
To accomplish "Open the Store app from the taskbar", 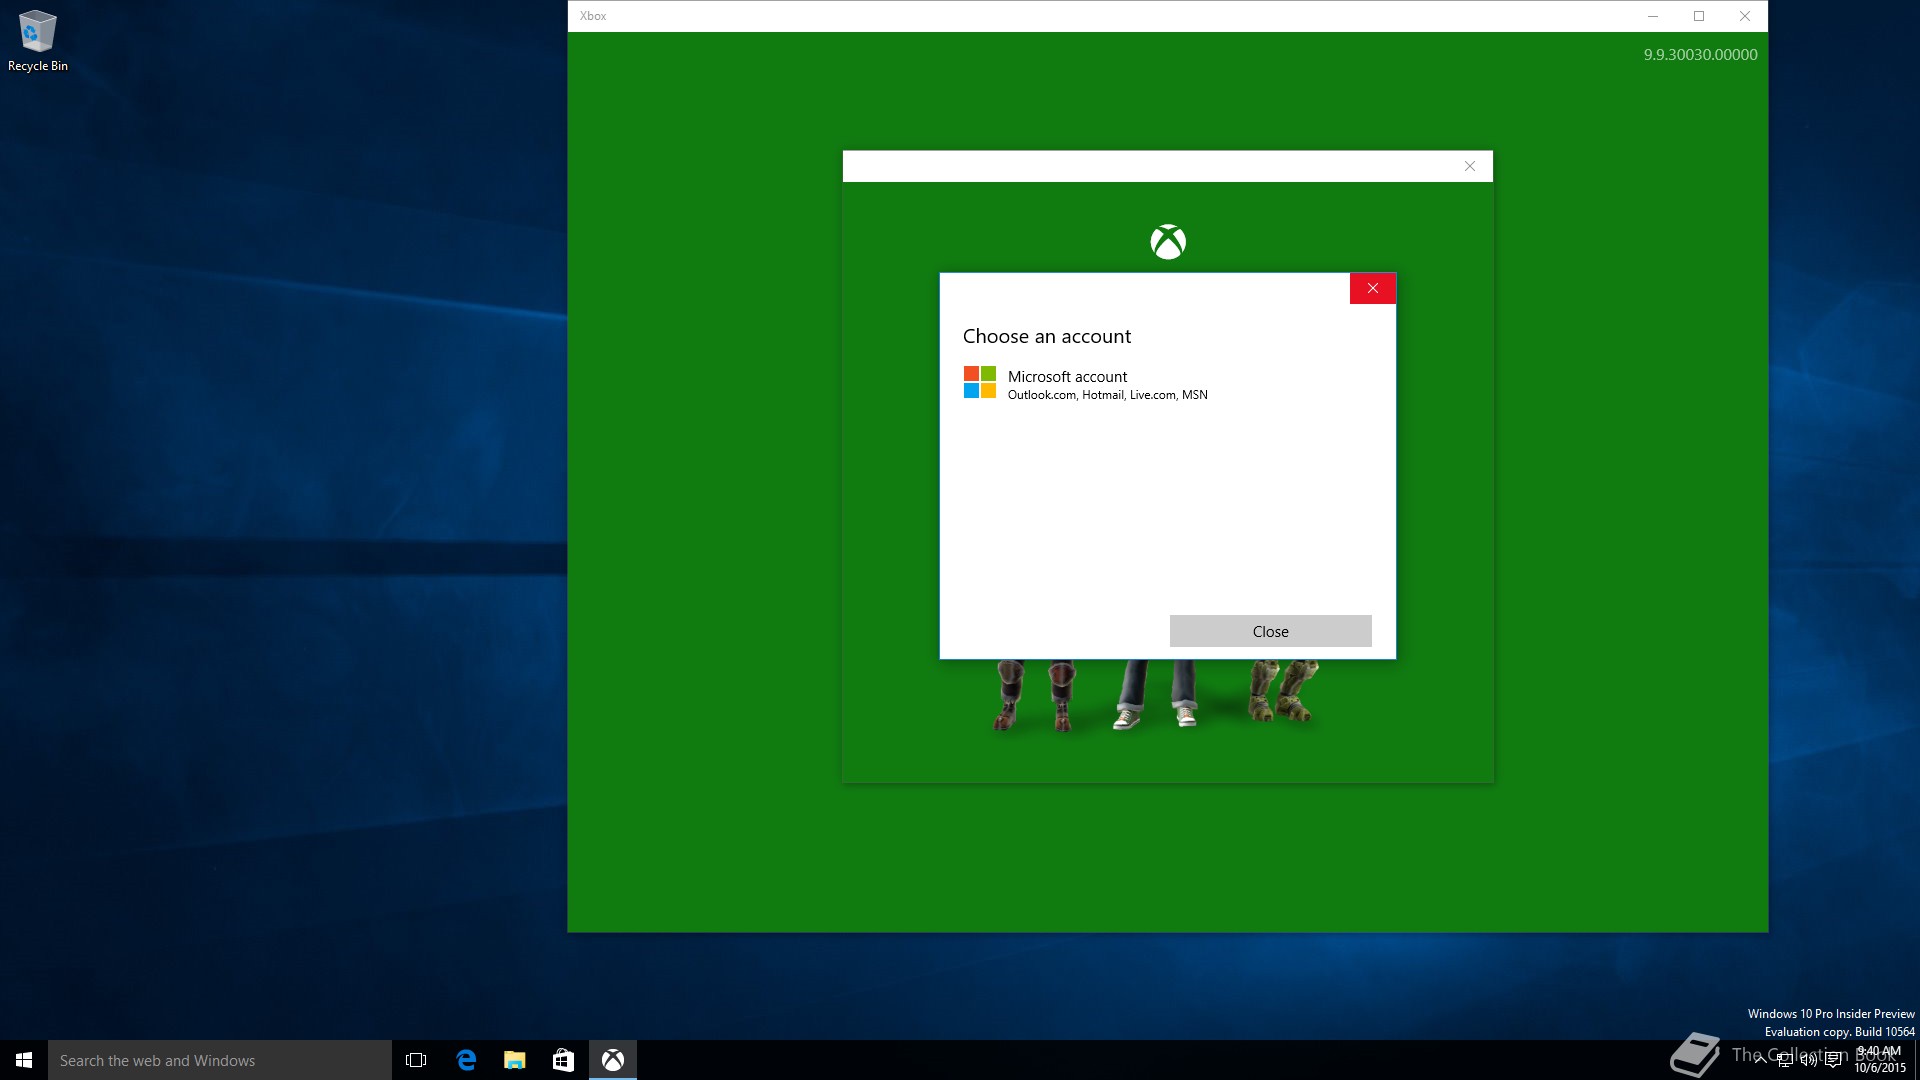I will click(563, 1060).
